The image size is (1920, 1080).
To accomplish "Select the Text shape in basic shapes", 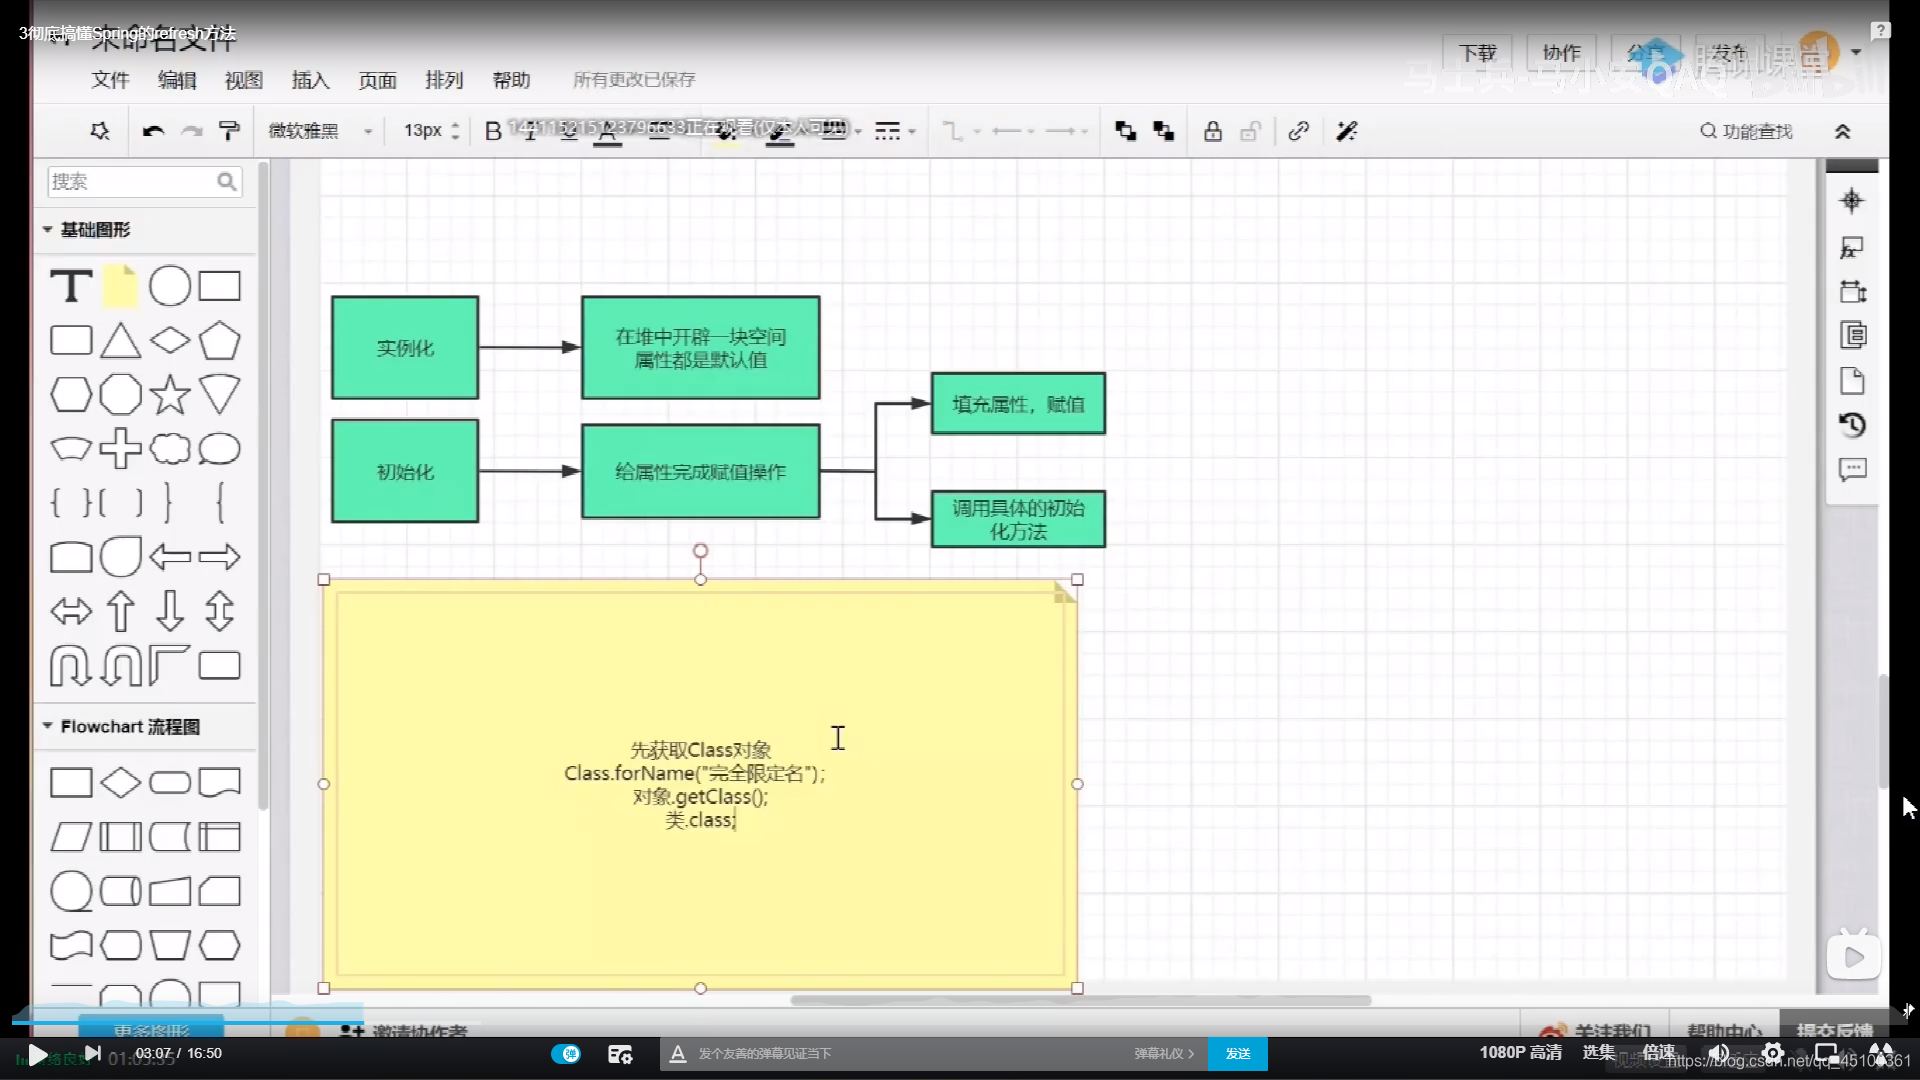I will [x=71, y=286].
